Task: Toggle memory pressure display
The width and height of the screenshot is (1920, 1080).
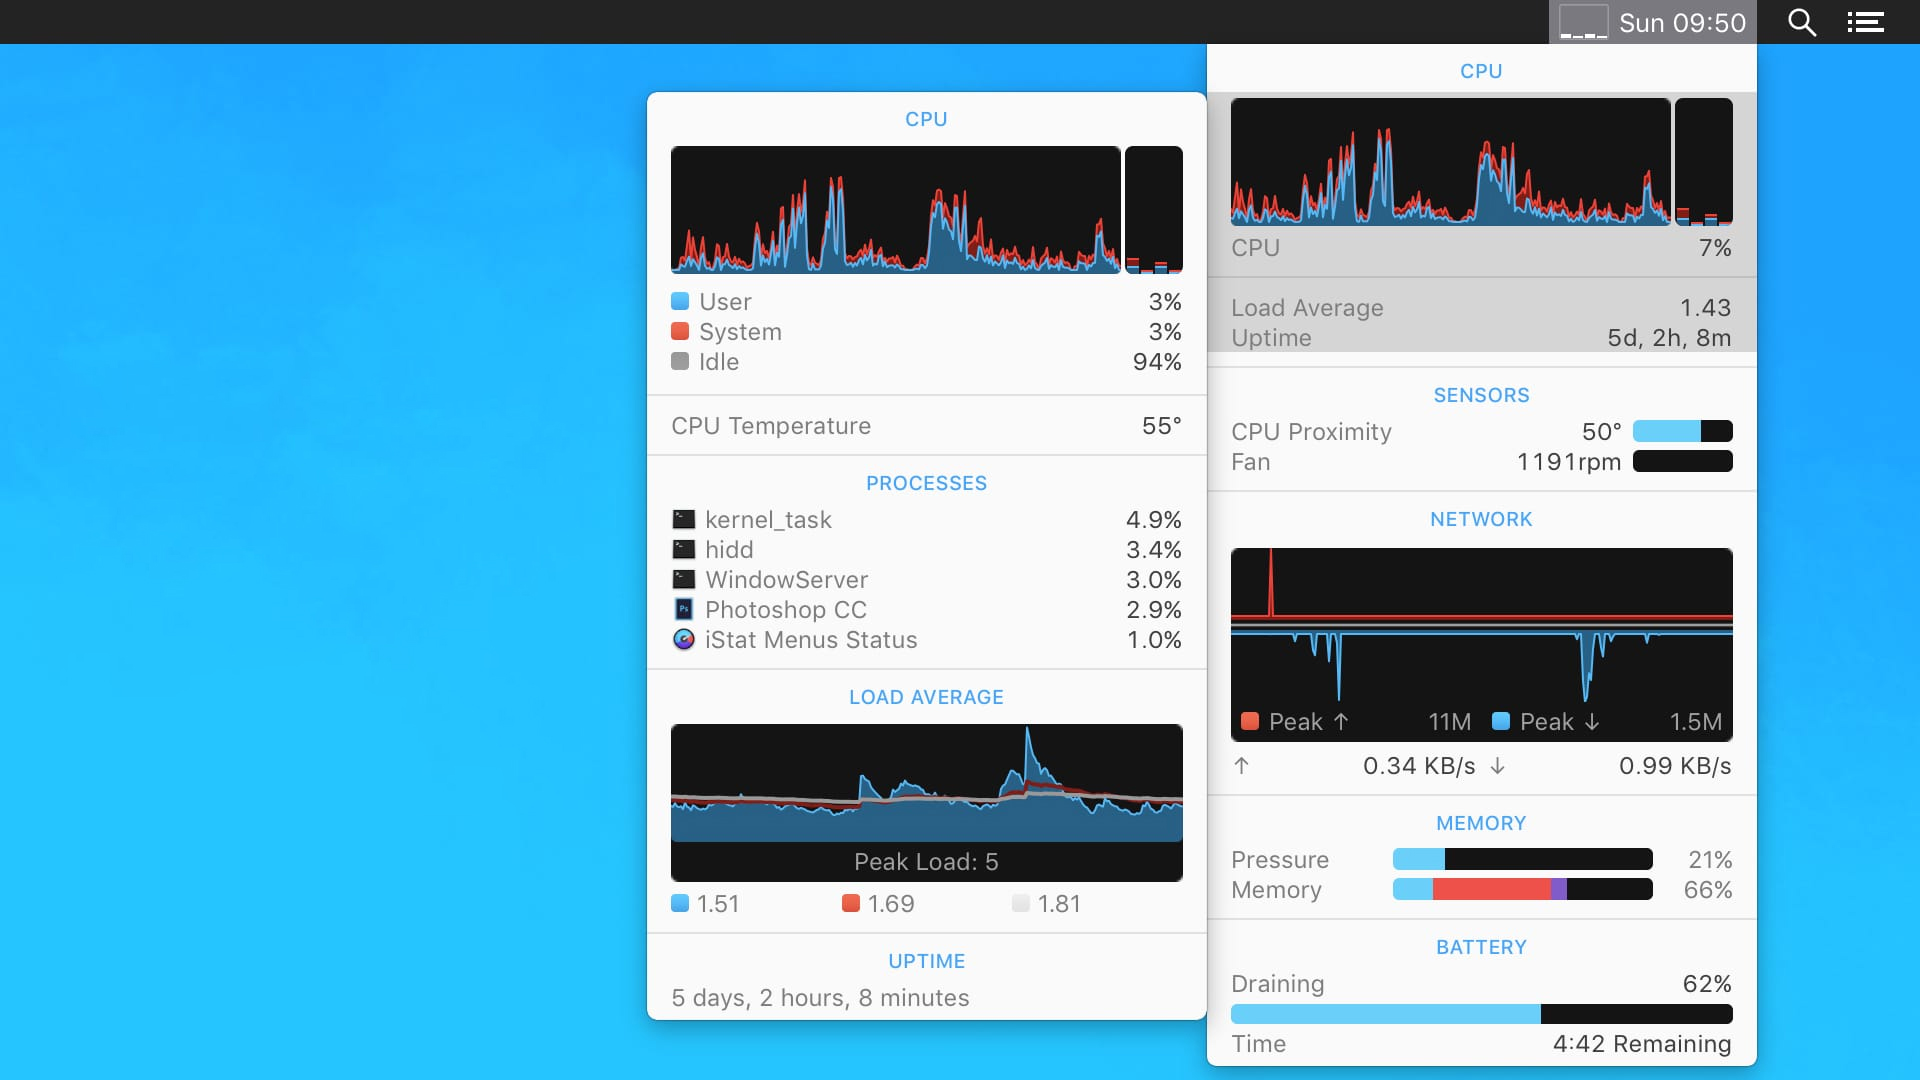Action: 1480,860
